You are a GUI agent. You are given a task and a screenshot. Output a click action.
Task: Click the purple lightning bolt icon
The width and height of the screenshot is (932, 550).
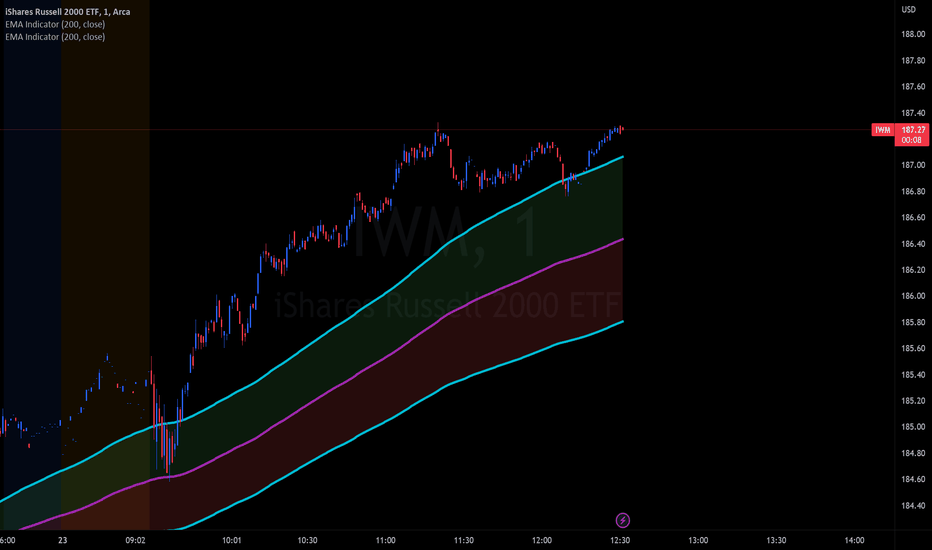coord(622,521)
